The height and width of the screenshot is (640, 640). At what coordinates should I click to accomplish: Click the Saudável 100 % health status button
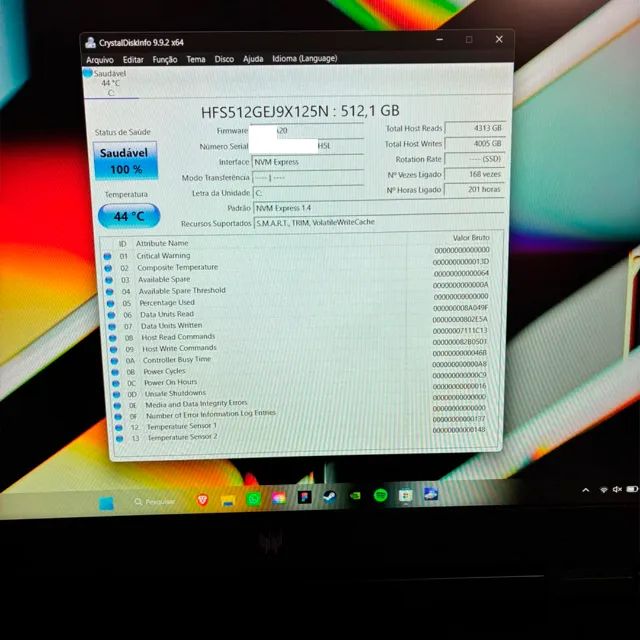[x=125, y=160]
